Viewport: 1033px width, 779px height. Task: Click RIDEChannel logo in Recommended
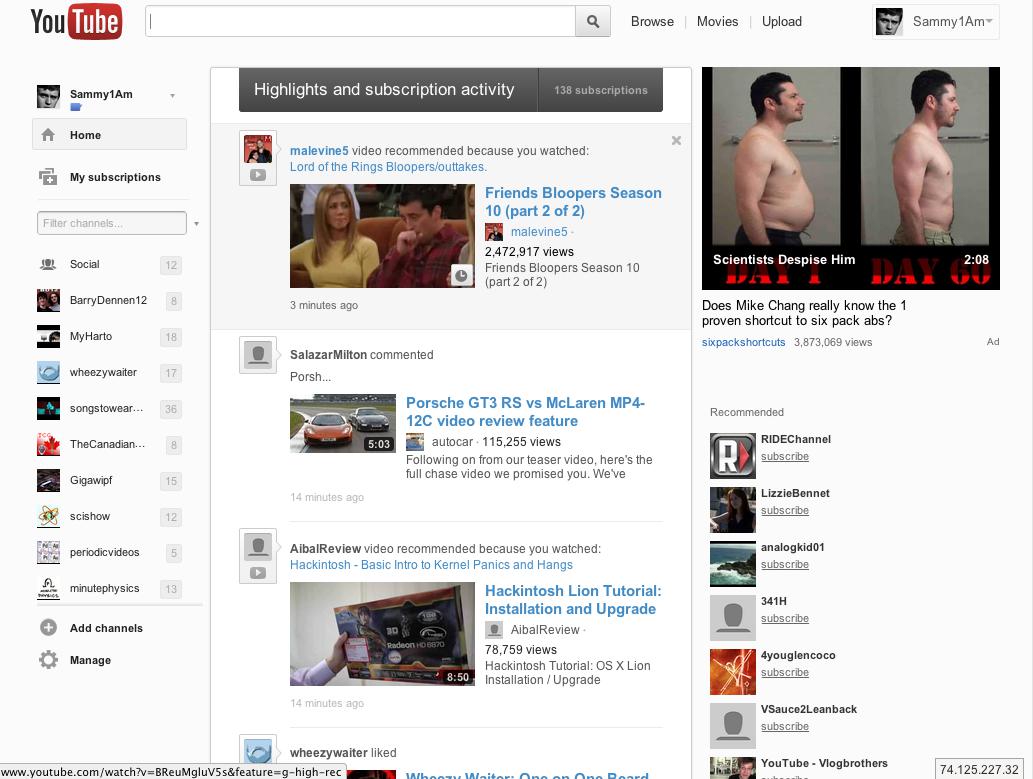[733, 455]
